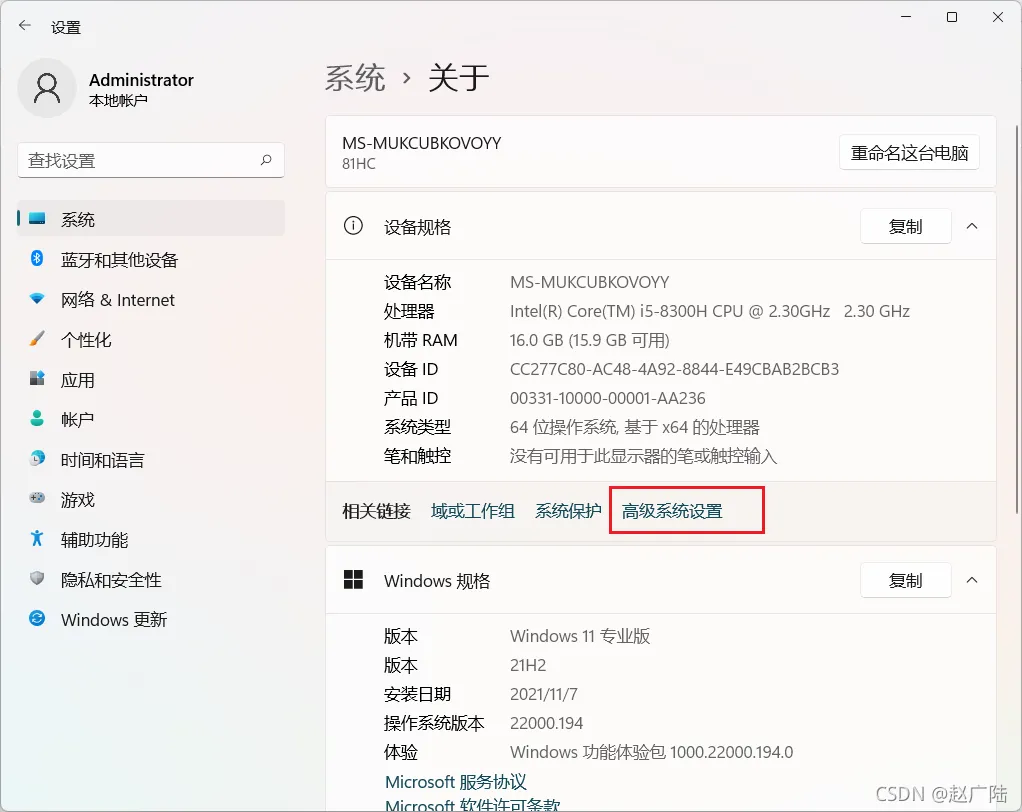
Task: Select device name value under 设备名称
Action: coord(589,282)
